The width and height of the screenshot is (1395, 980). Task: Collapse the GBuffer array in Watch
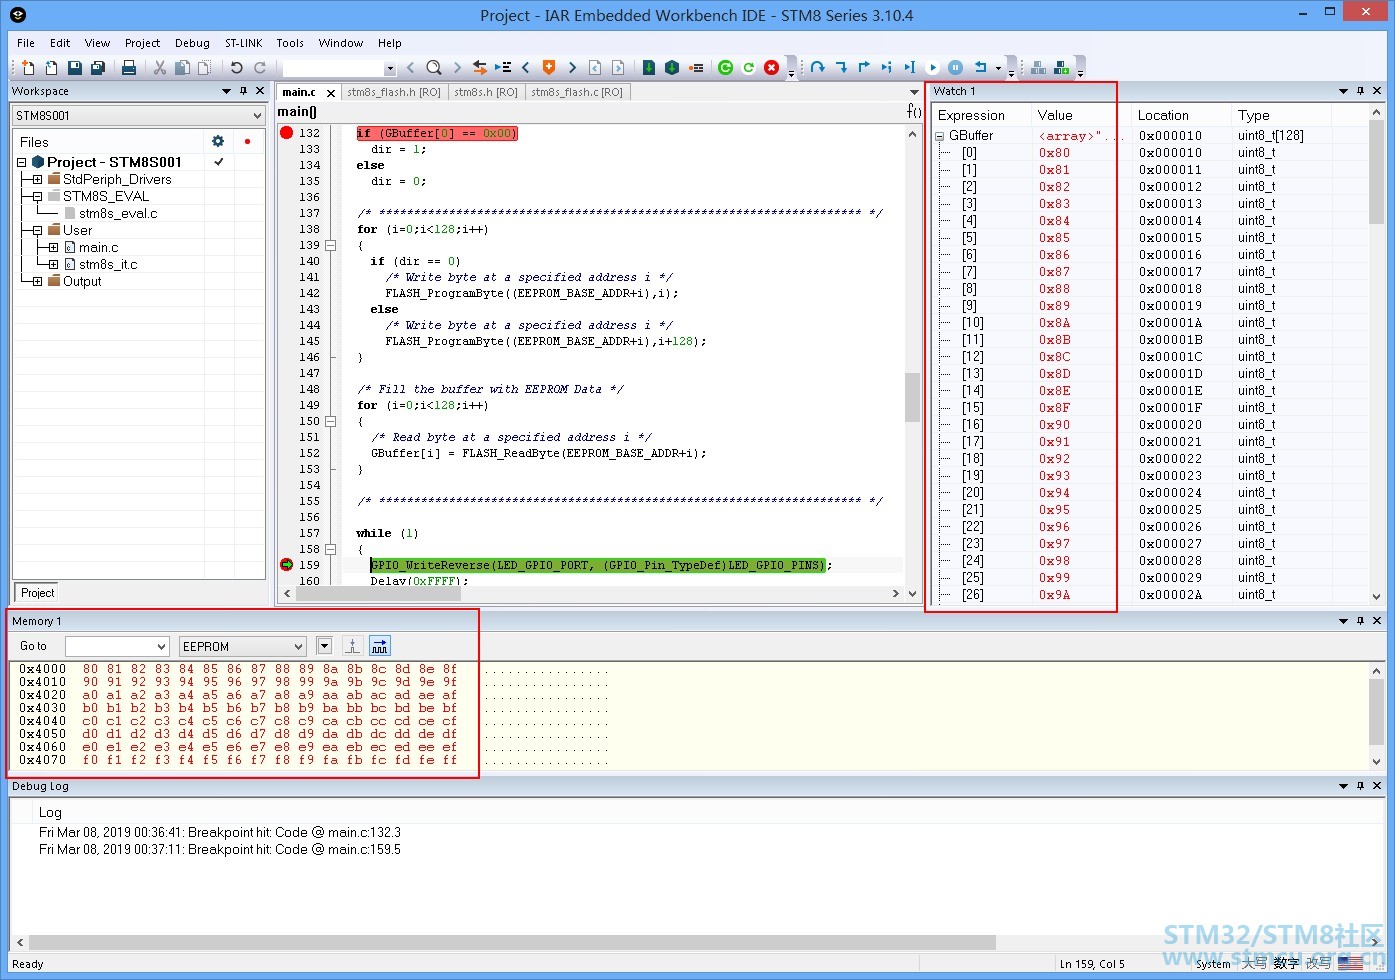pos(940,136)
